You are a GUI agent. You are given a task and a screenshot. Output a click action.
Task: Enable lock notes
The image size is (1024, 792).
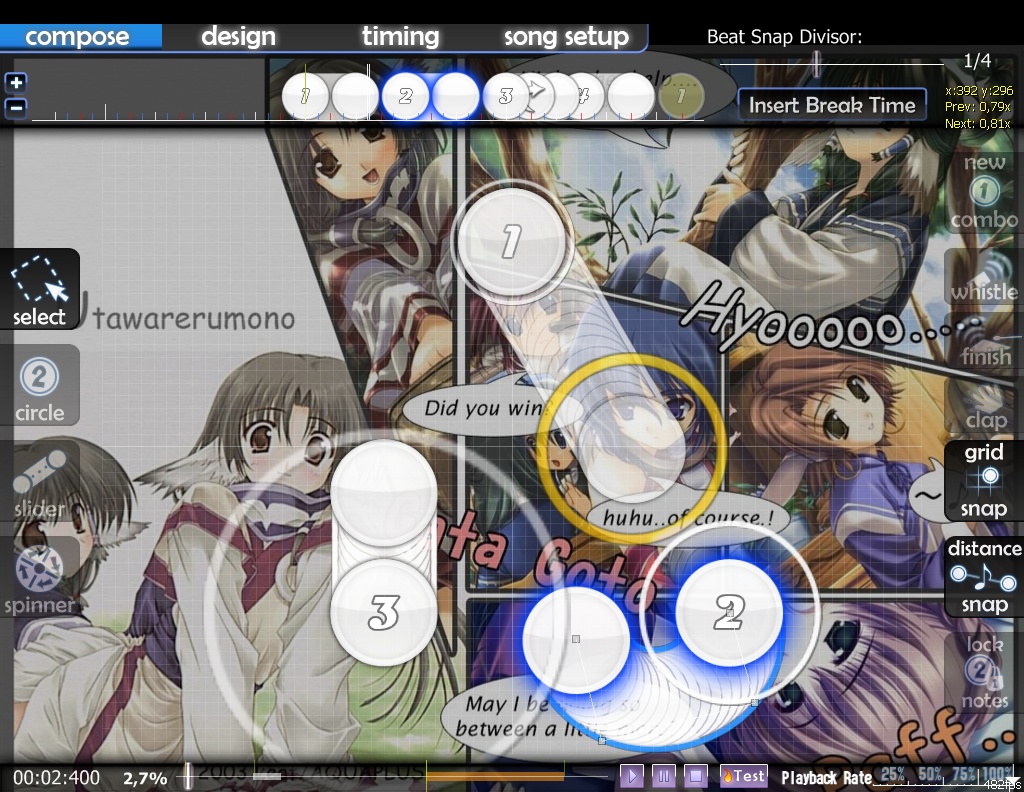984,673
